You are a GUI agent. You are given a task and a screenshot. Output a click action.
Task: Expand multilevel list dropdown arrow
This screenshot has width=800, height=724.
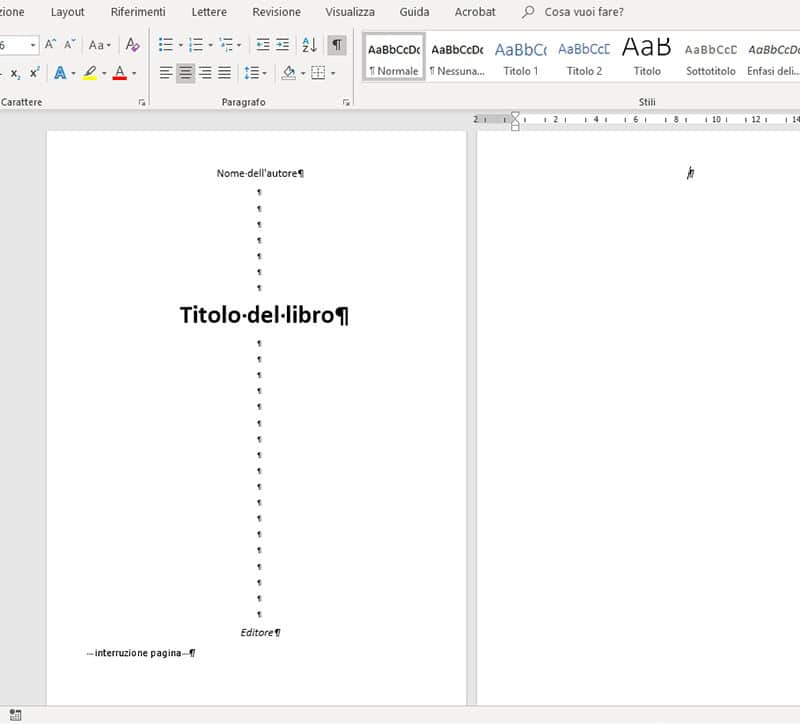(239, 45)
